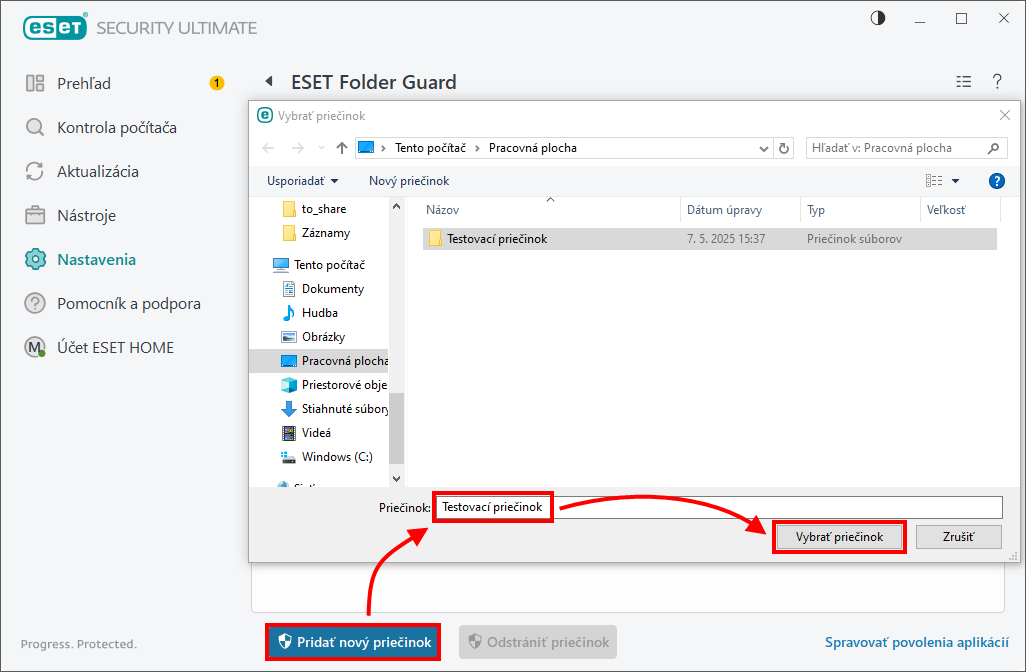Refresh the Pracovná plocha folder view
This screenshot has width=1026, height=672.
pyautogui.click(x=784, y=149)
